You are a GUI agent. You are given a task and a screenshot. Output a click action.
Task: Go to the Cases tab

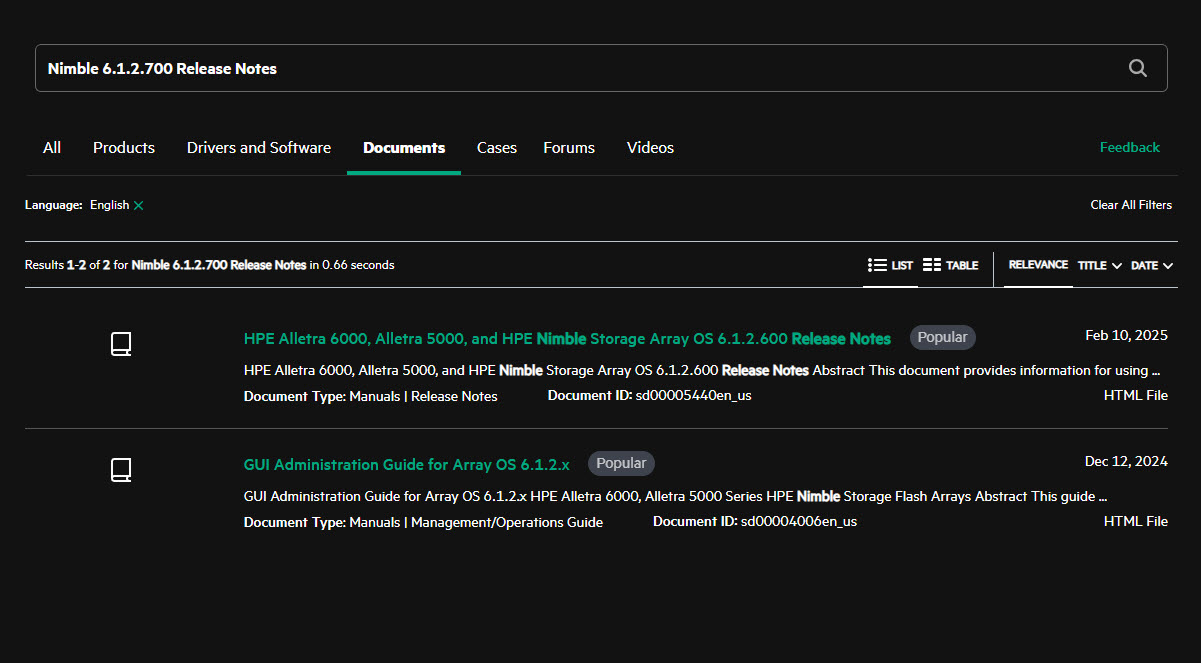point(496,148)
